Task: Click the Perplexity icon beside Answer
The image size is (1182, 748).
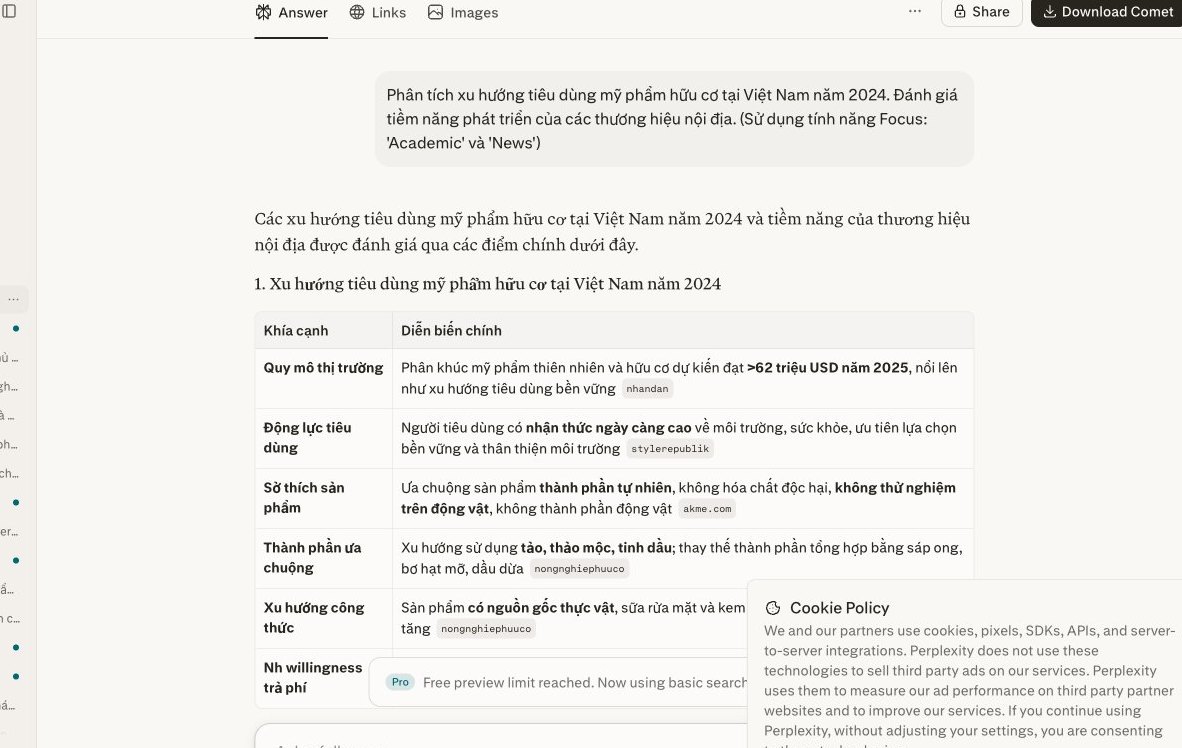Action: coord(263,12)
